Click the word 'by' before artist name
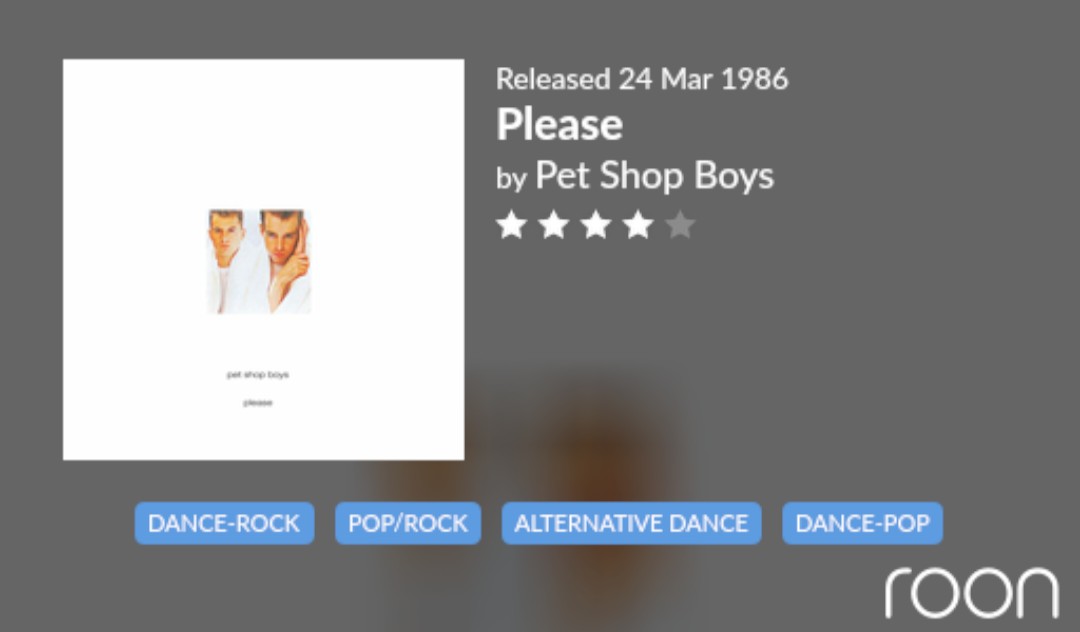1080x632 pixels. tap(510, 179)
